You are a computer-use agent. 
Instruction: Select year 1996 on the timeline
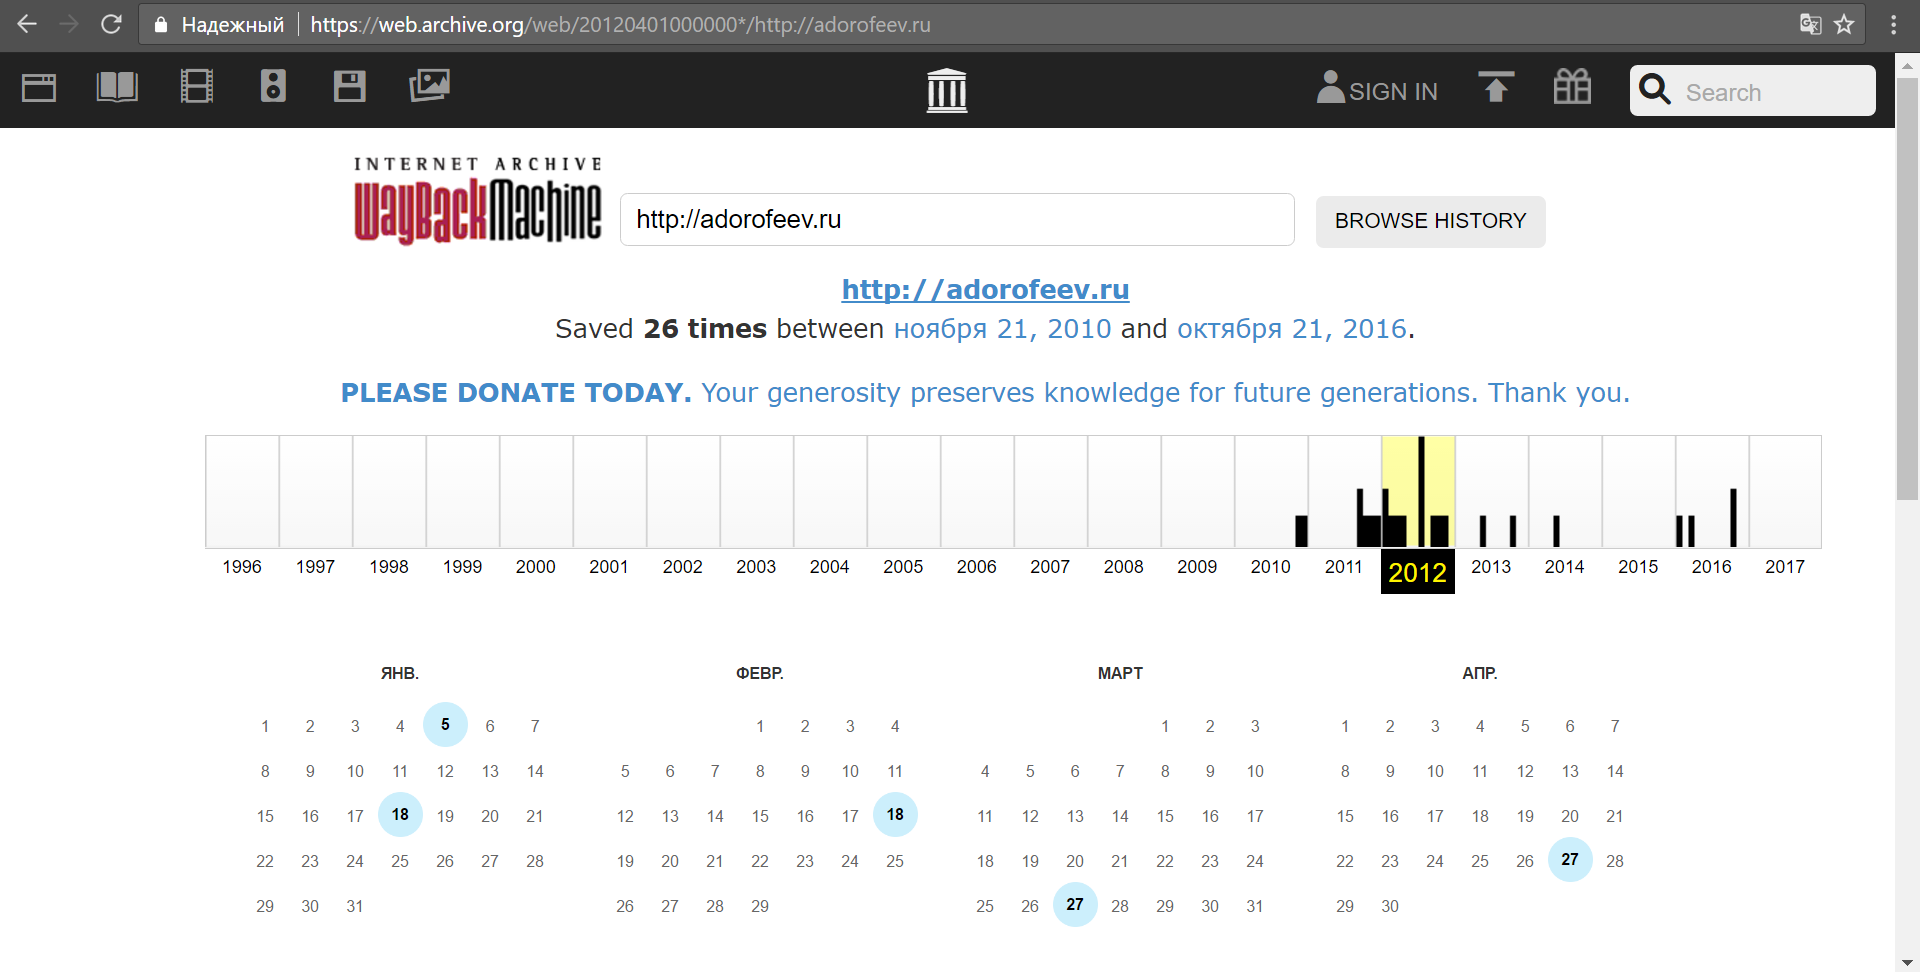(242, 567)
